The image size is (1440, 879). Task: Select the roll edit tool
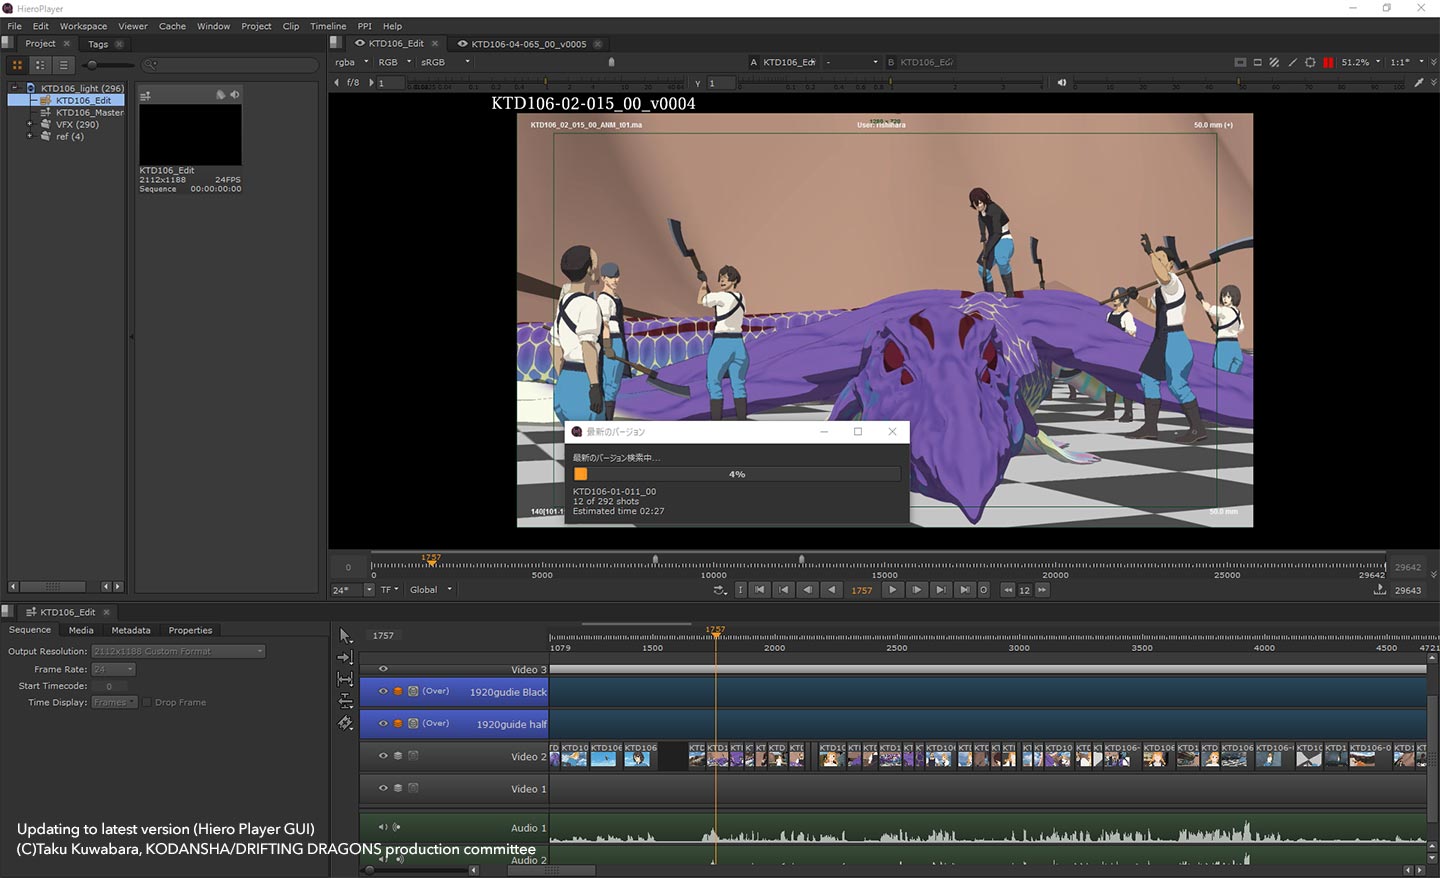tap(345, 701)
